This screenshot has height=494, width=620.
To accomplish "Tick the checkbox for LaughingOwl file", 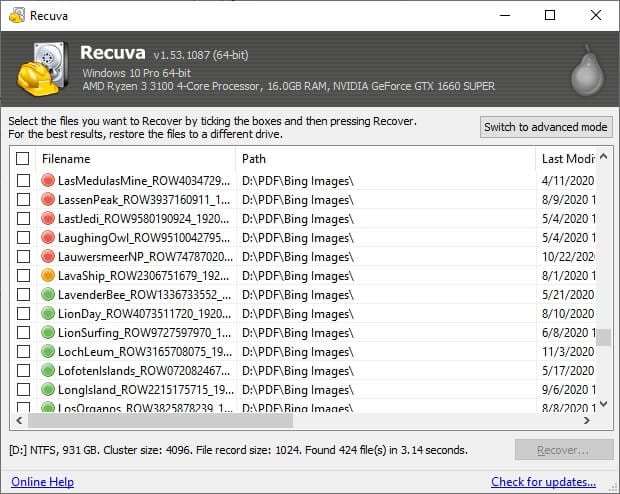I will (x=23, y=237).
